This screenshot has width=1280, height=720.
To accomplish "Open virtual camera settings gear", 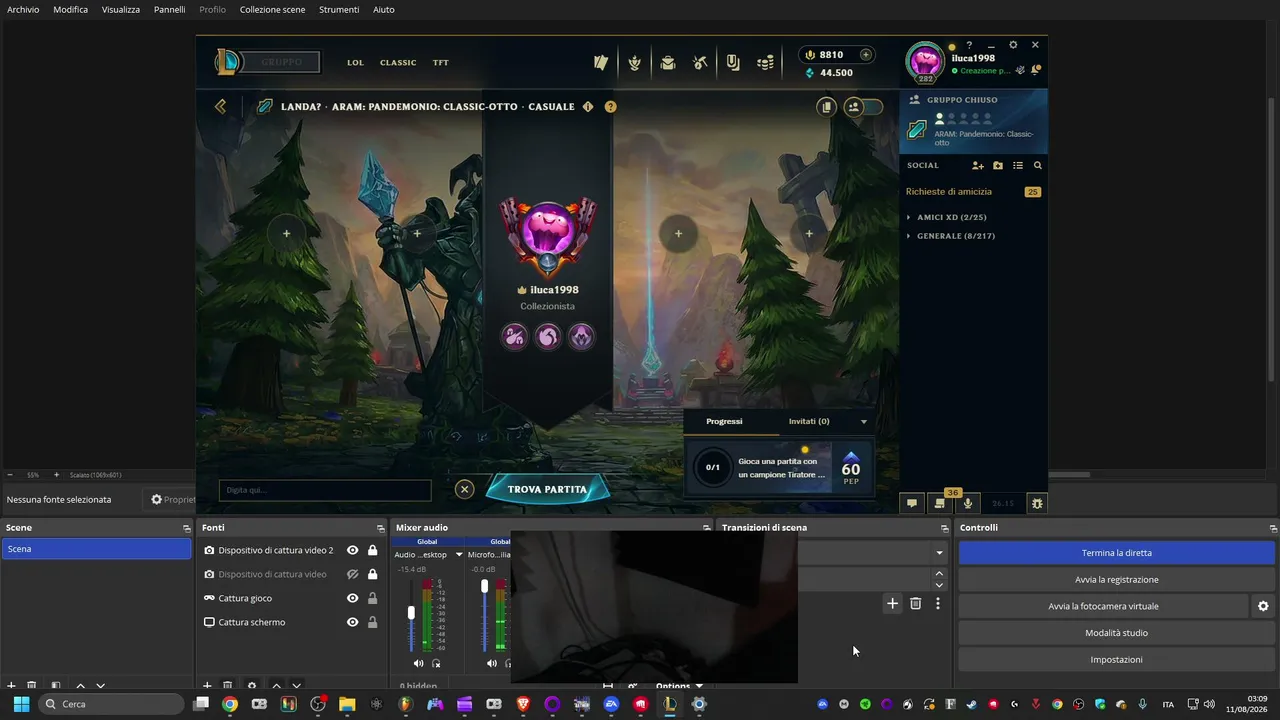I will pyautogui.click(x=1263, y=606).
